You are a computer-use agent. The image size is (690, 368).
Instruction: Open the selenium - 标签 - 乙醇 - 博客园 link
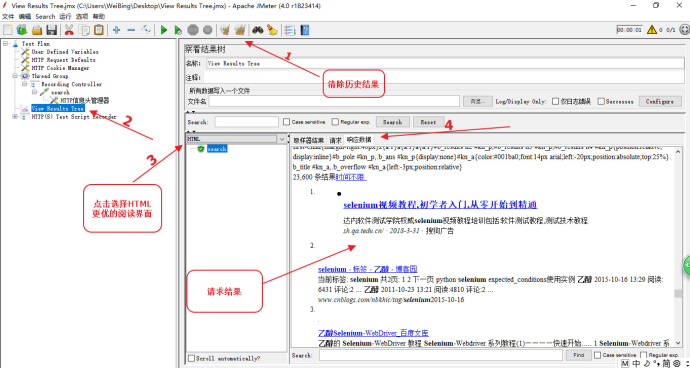pyautogui.click(x=367, y=269)
